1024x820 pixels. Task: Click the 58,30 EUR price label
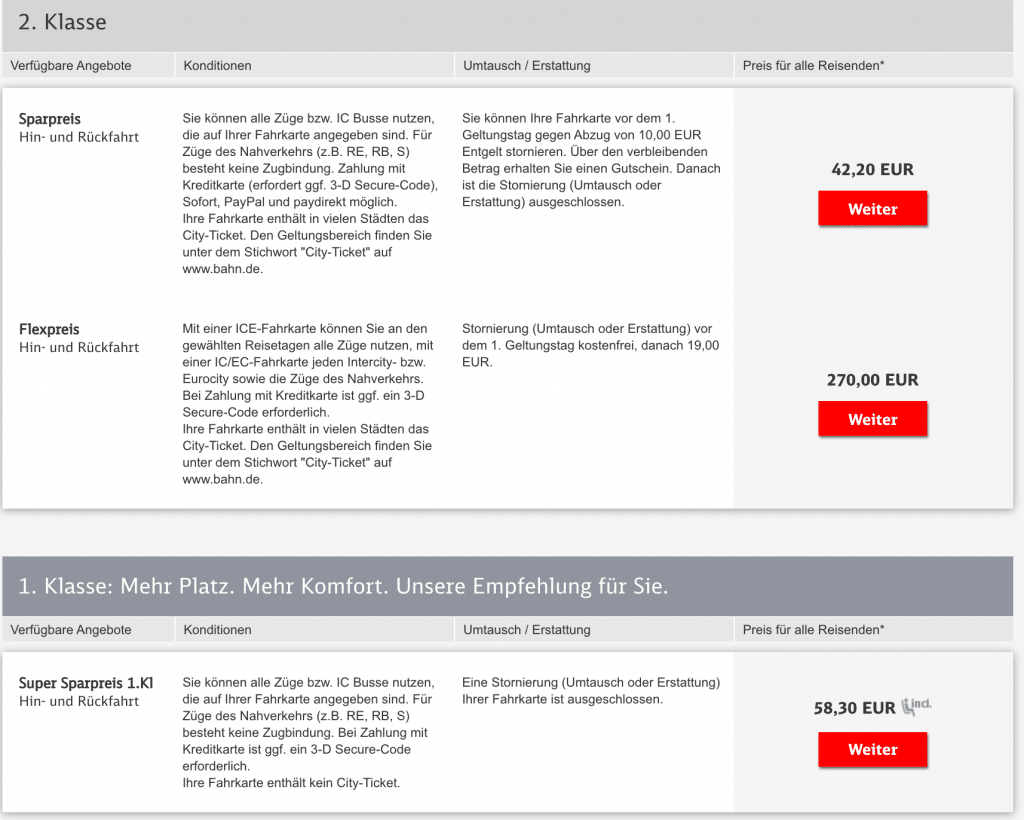point(854,708)
